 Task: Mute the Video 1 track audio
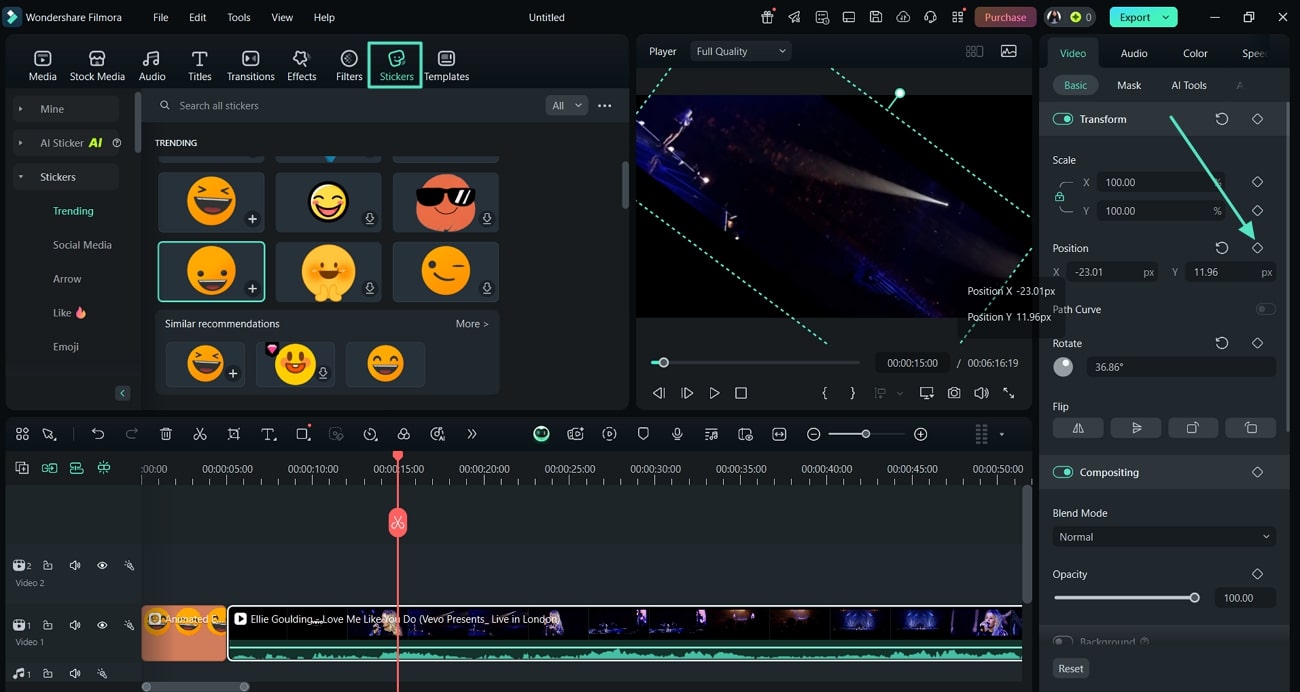click(x=75, y=625)
